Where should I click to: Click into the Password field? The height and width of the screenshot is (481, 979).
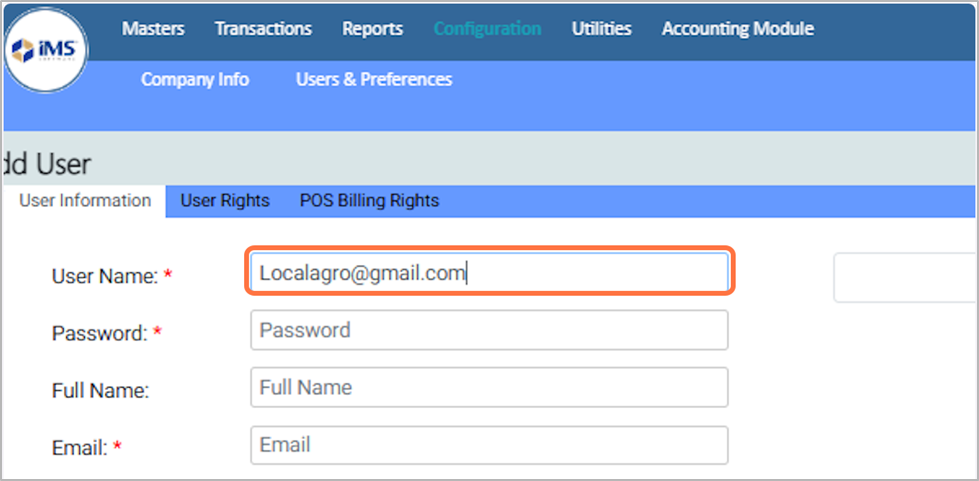point(489,330)
